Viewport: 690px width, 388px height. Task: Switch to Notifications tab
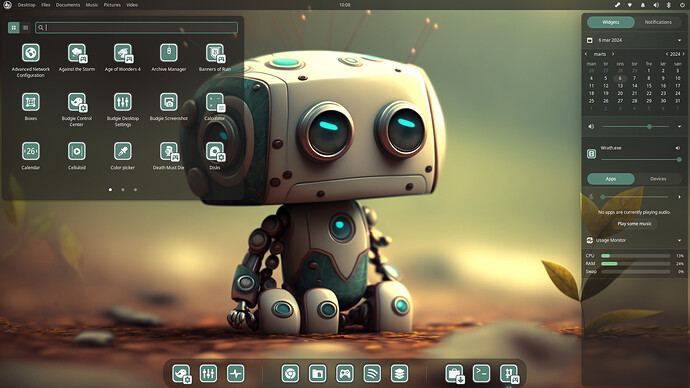click(x=658, y=22)
